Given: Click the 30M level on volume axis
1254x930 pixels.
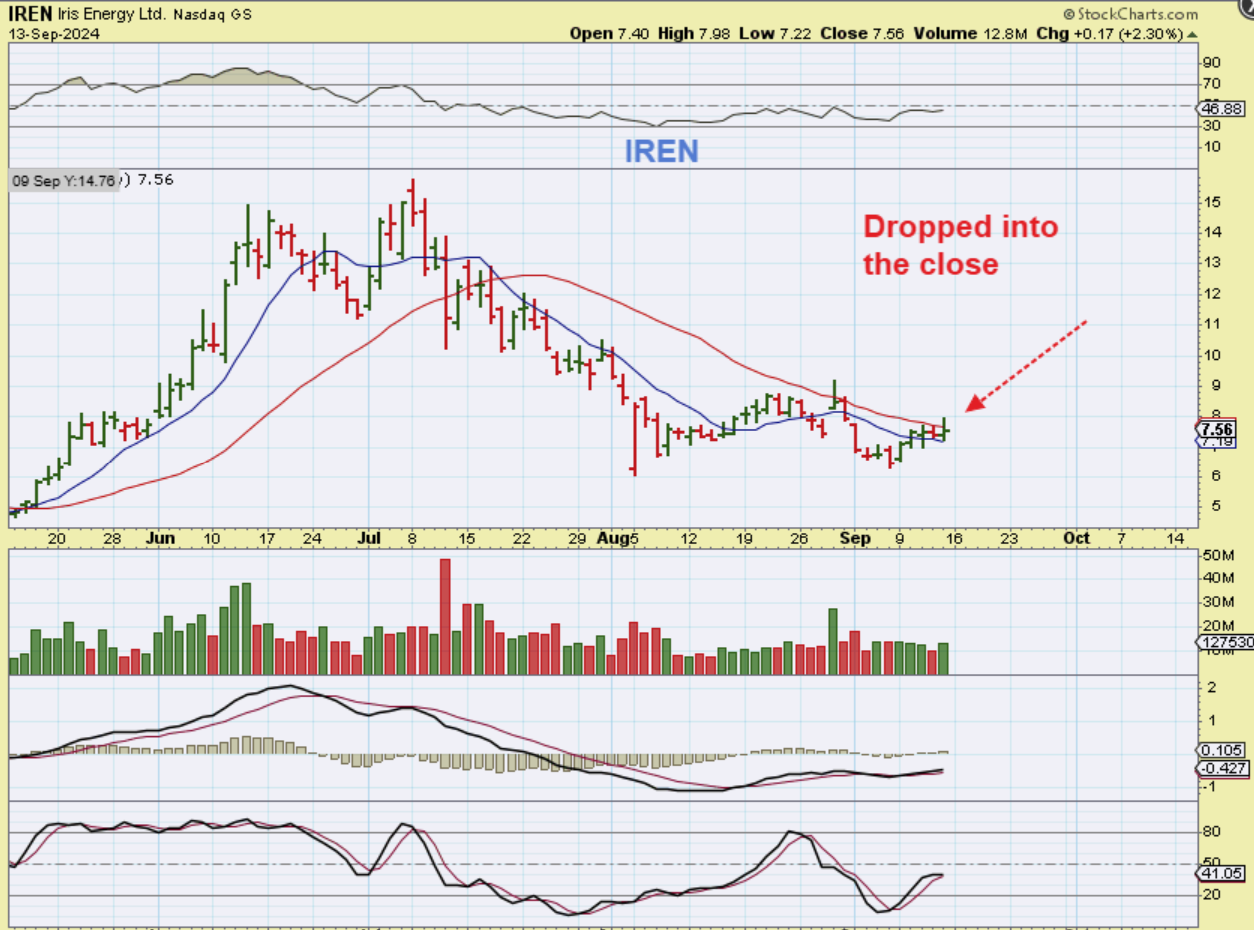Looking at the screenshot, I should click(1217, 601).
